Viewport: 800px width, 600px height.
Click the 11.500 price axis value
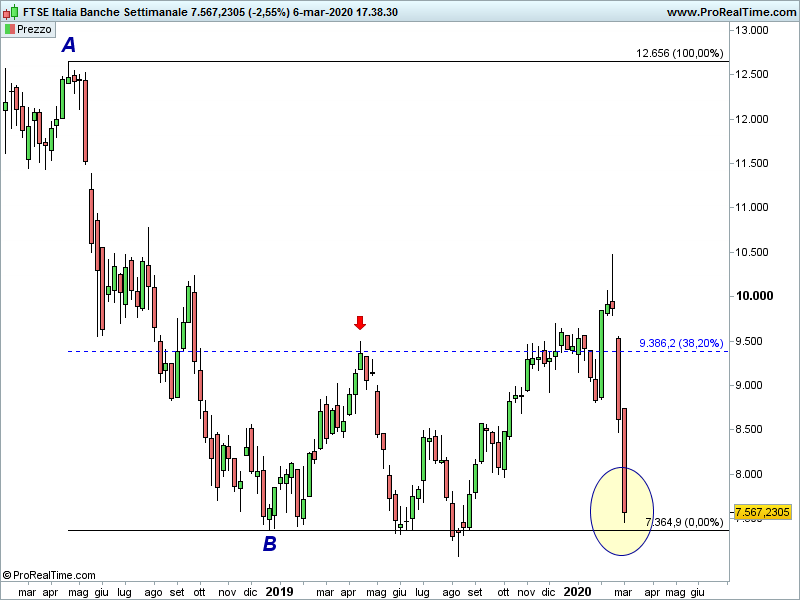tap(752, 163)
